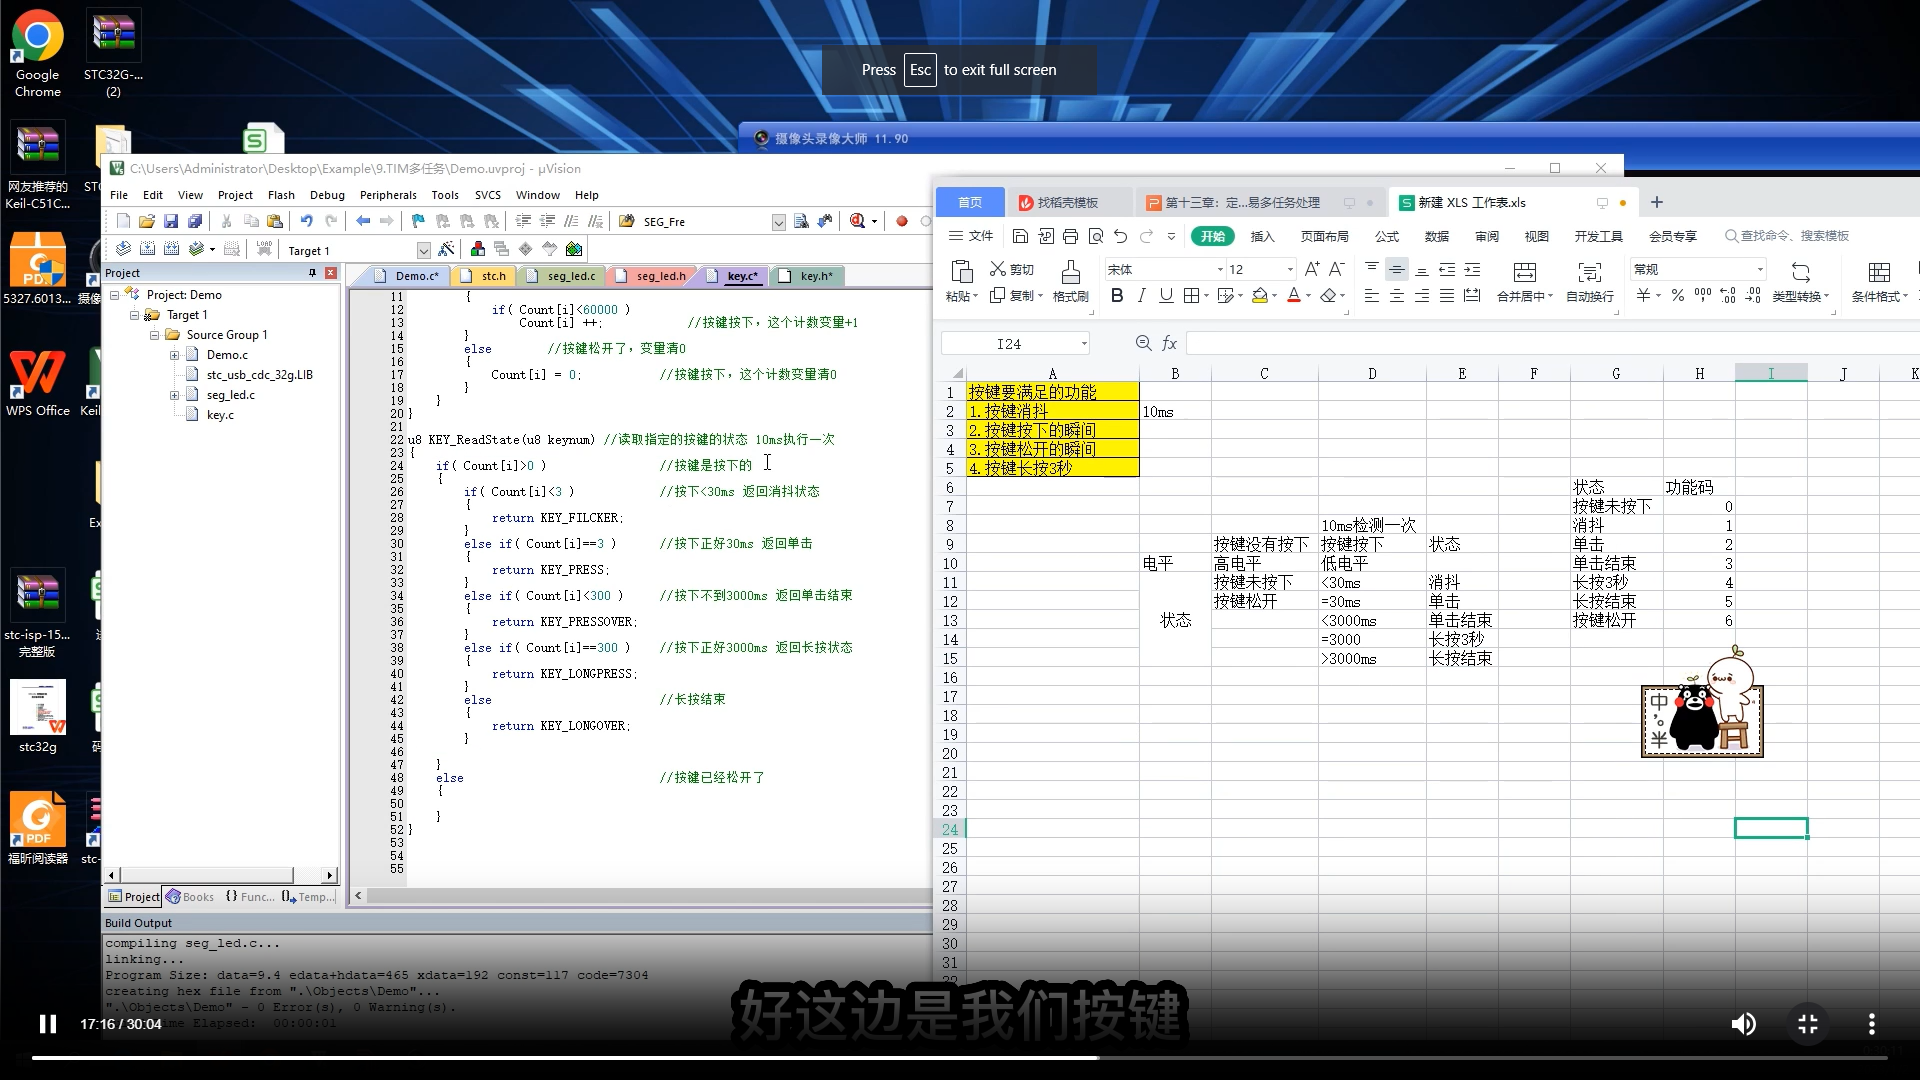This screenshot has width=1920, height=1080.
Task: Click the new tab plus button in WPS
Action: 1657,202
